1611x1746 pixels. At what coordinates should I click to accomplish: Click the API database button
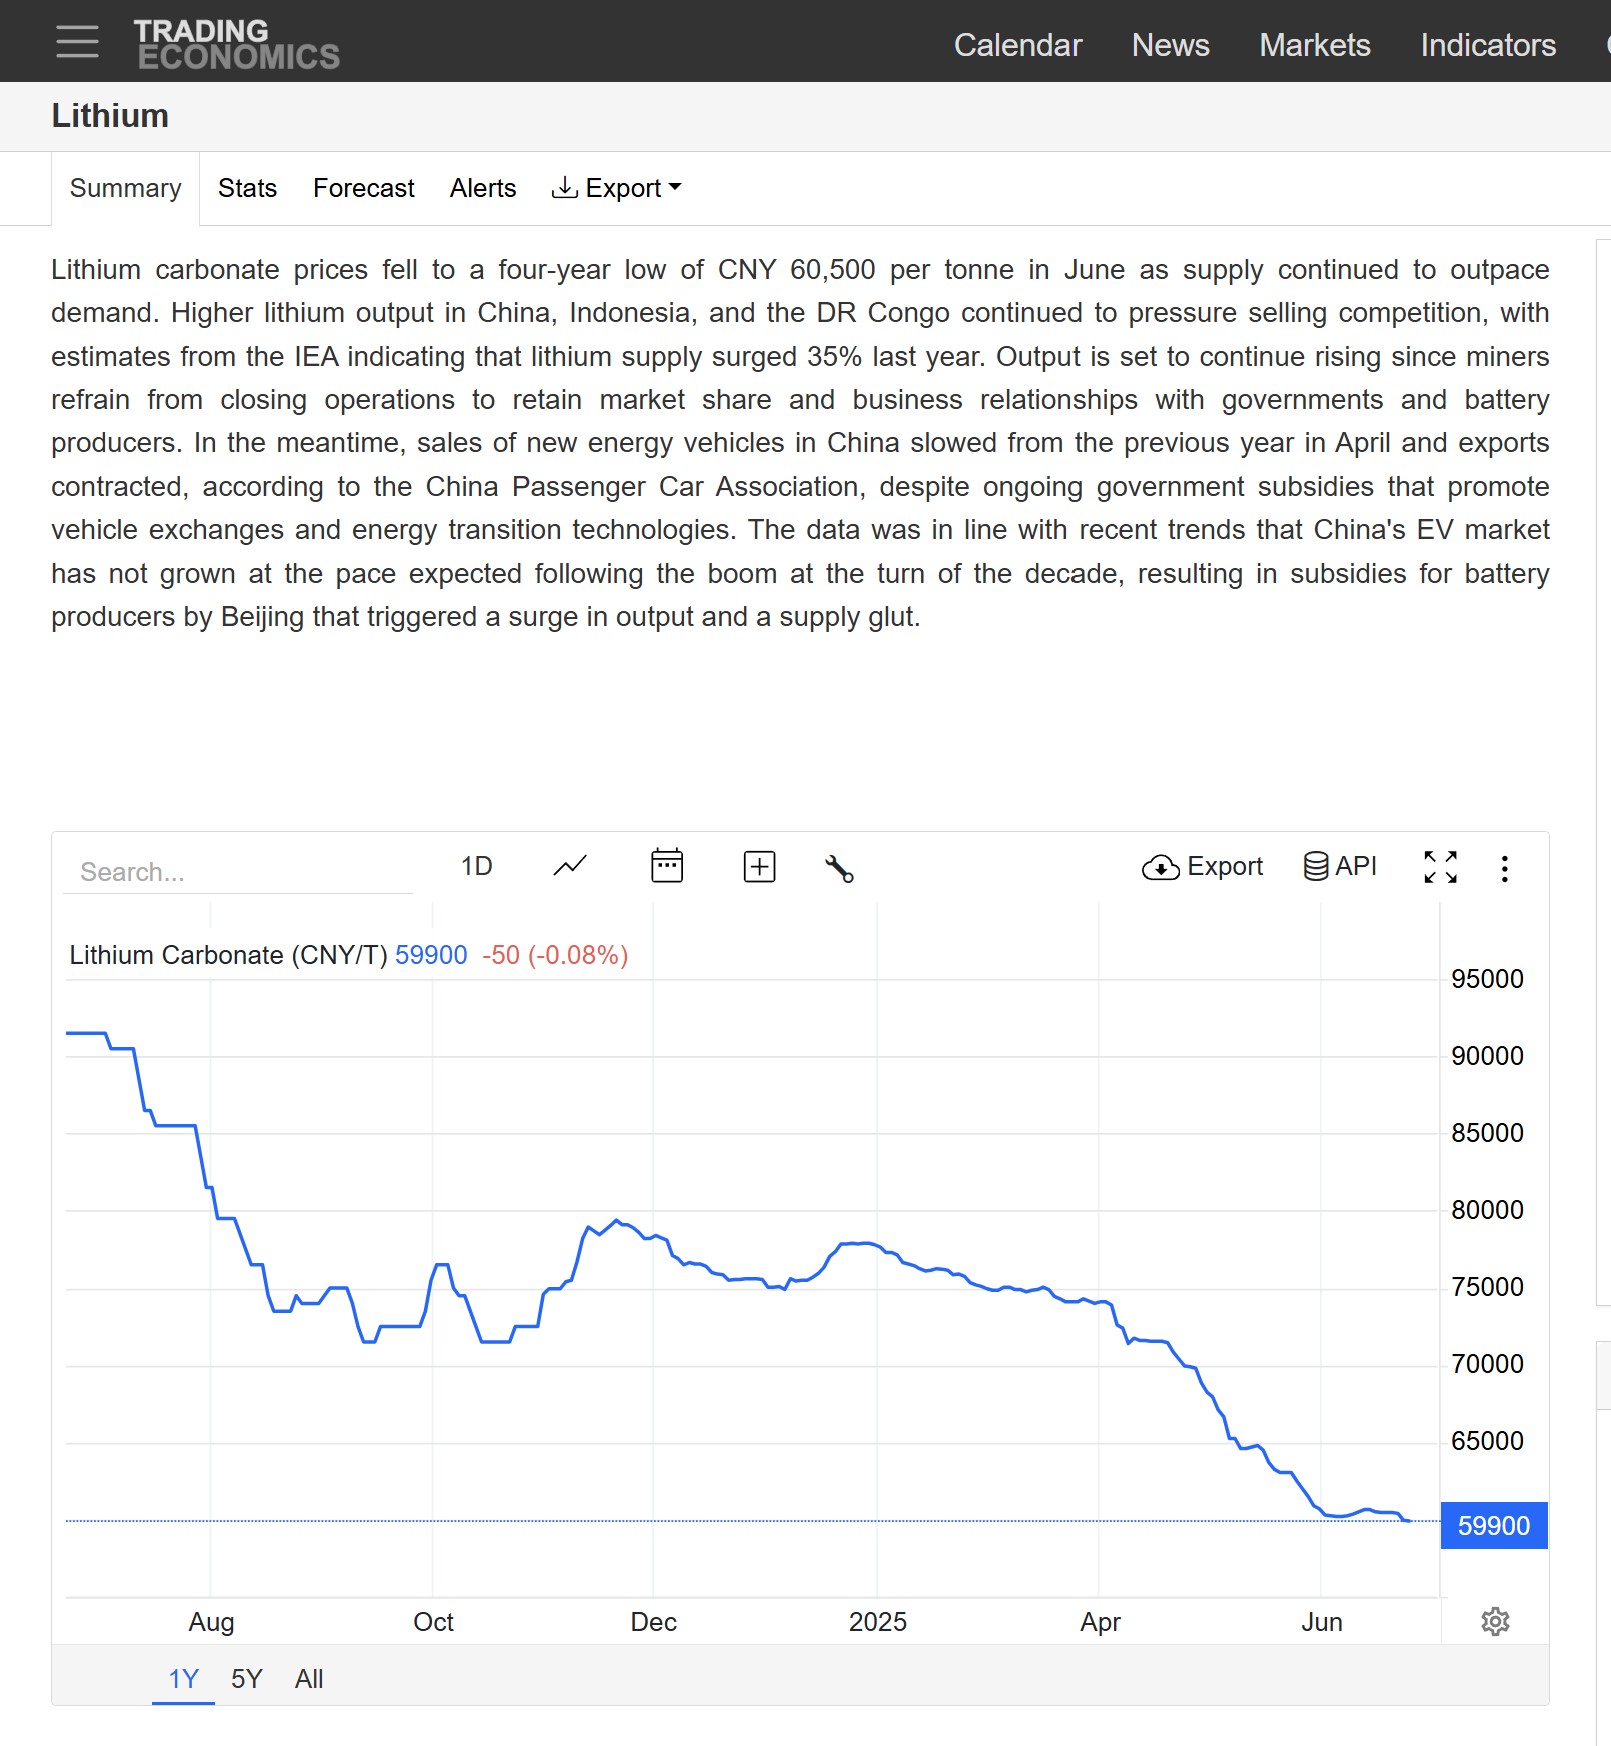click(1340, 866)
